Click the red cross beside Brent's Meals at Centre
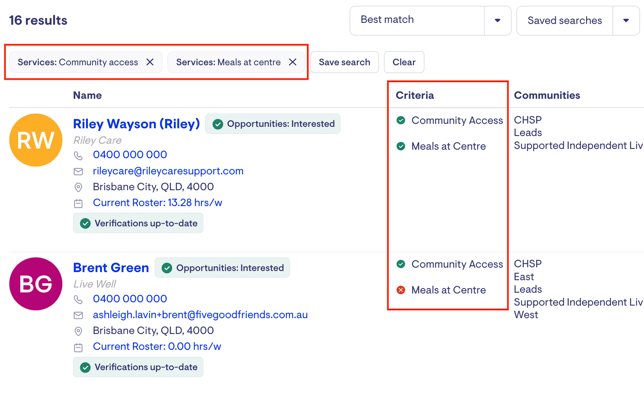Image resolution: width=644 pixels, height=393 pixels. click(401, 290)
